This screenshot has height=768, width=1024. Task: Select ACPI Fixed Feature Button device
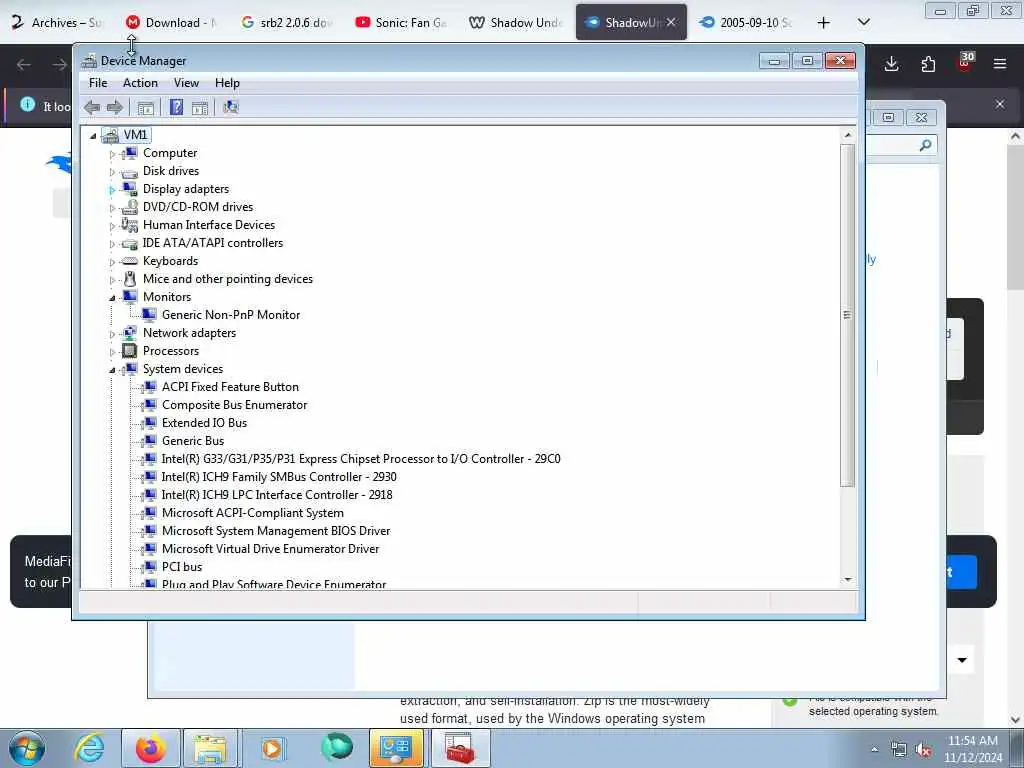point(230,387)
